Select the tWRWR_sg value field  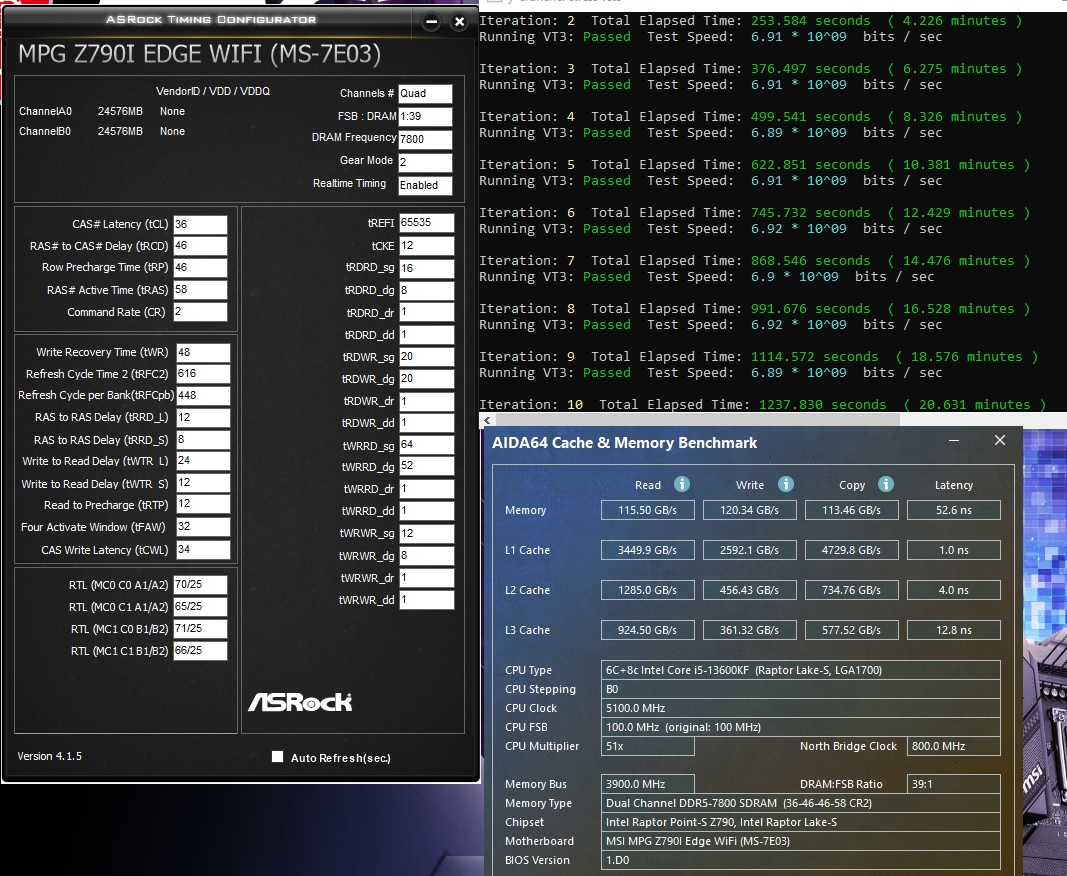(x=426, y=533)
